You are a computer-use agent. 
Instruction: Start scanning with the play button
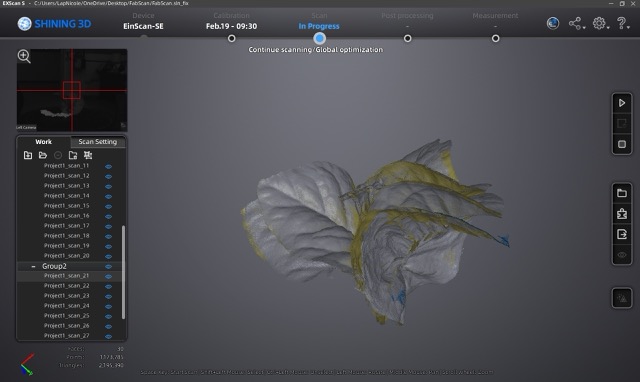pos(622,103)
